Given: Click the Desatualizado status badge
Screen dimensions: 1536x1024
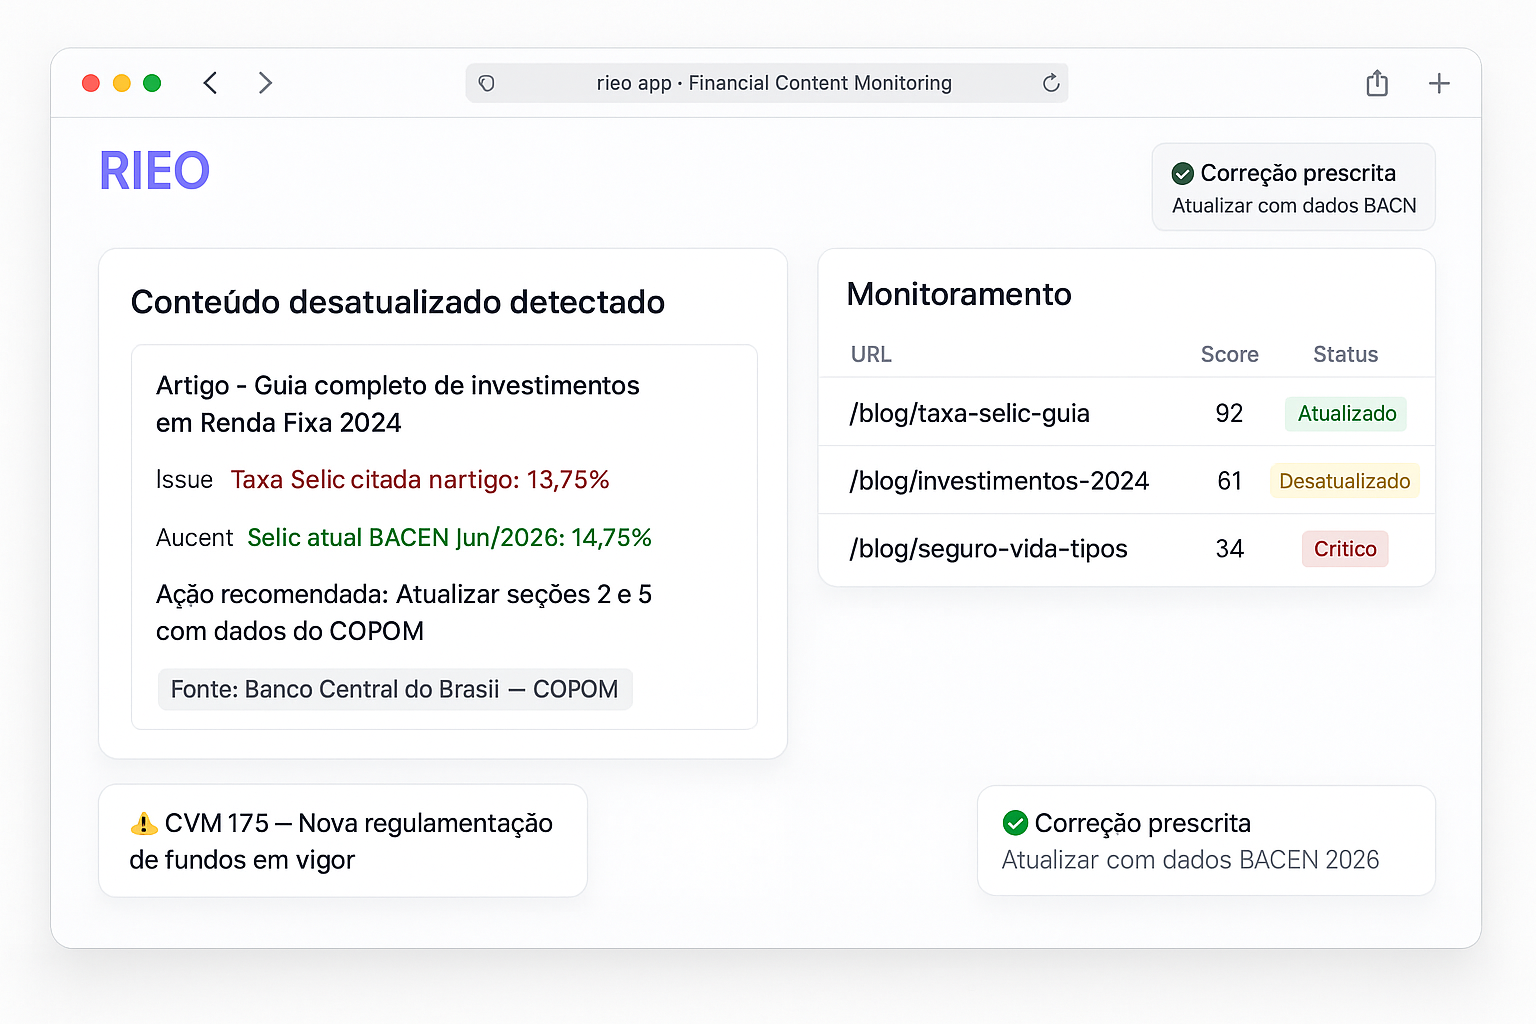Looking at the screenshot, I should [x=1345, y=481].
